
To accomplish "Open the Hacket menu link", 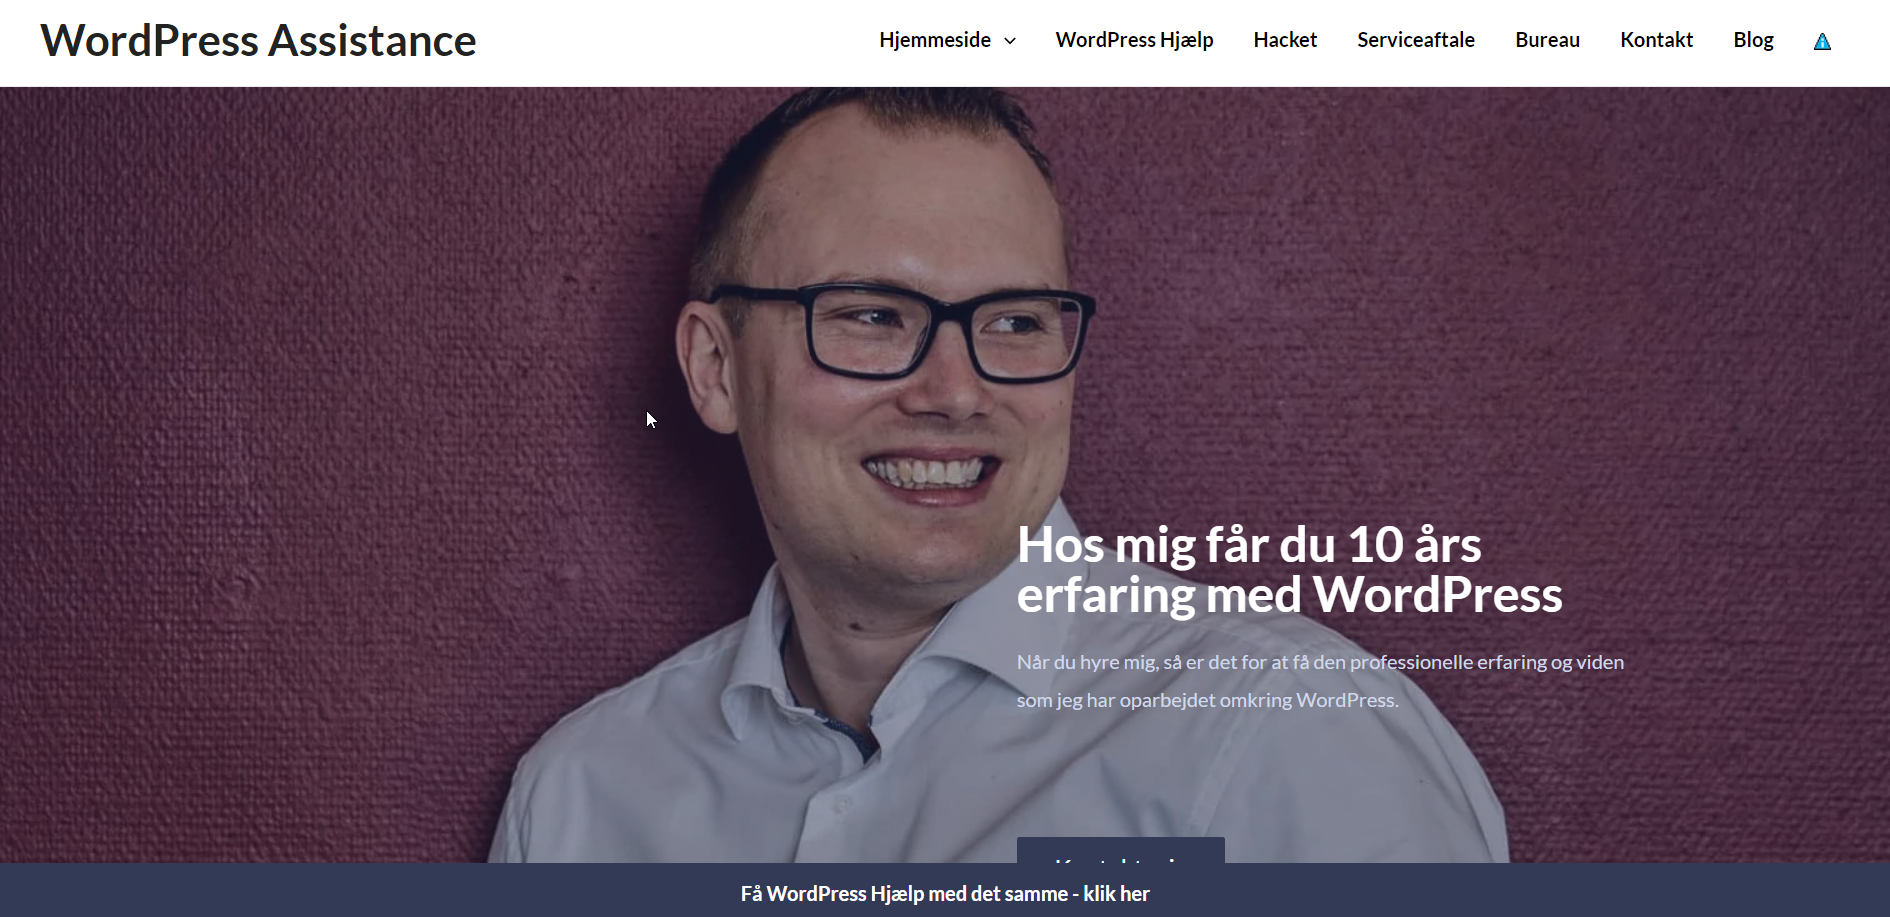I will click(1285, 40).
